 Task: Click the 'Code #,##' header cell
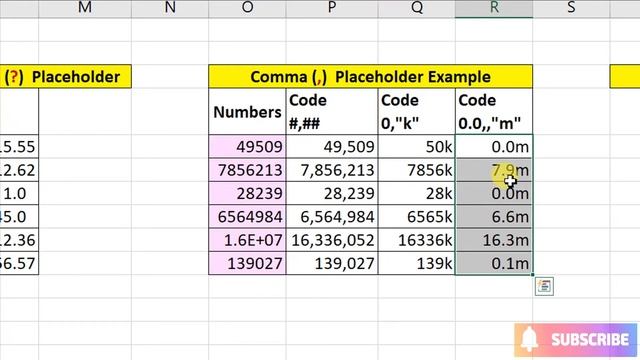tap(332, 111)
